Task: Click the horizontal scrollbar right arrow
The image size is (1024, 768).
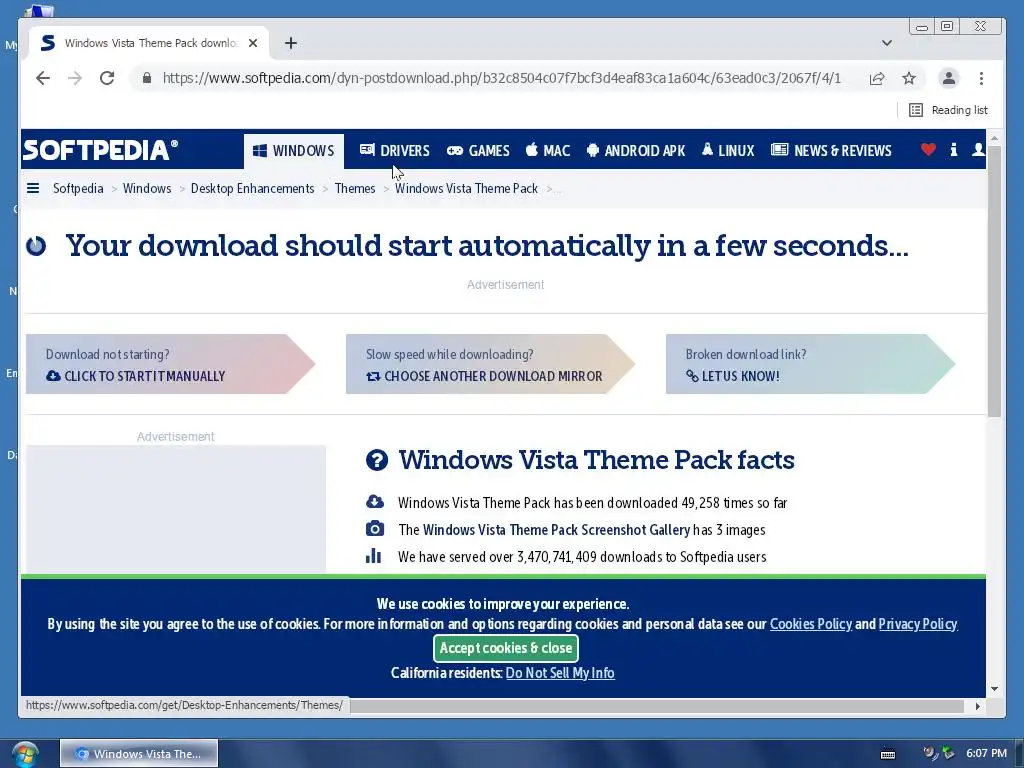Action: click(x=977, y=706)
